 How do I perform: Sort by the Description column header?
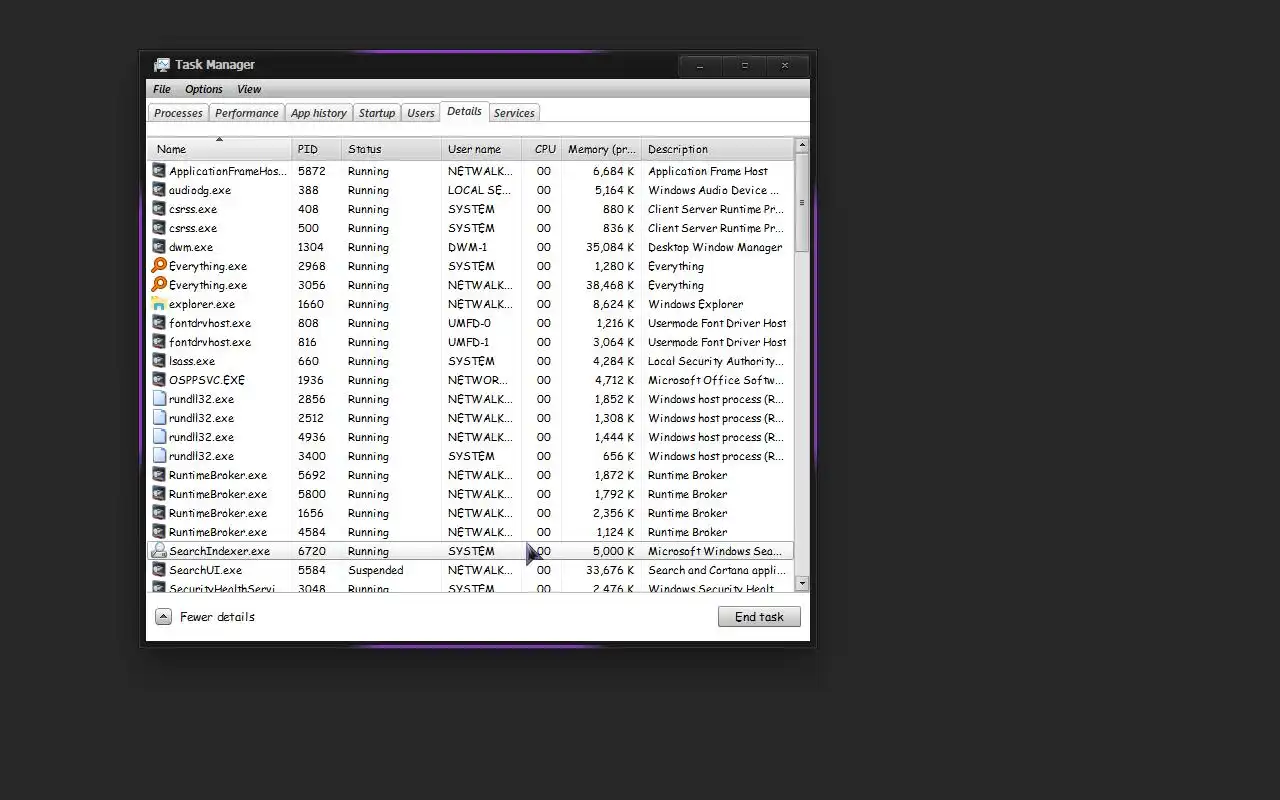(717, 149)
